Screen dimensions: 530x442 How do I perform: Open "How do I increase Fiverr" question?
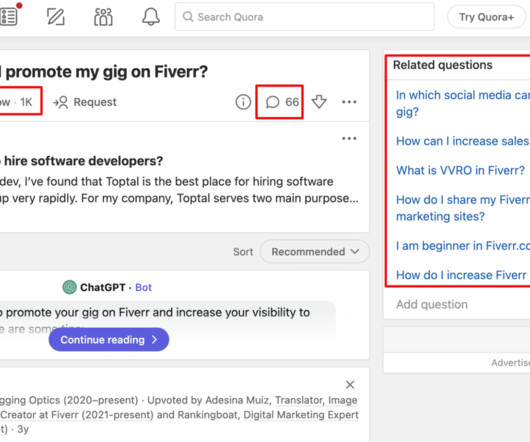click(461, 275)
